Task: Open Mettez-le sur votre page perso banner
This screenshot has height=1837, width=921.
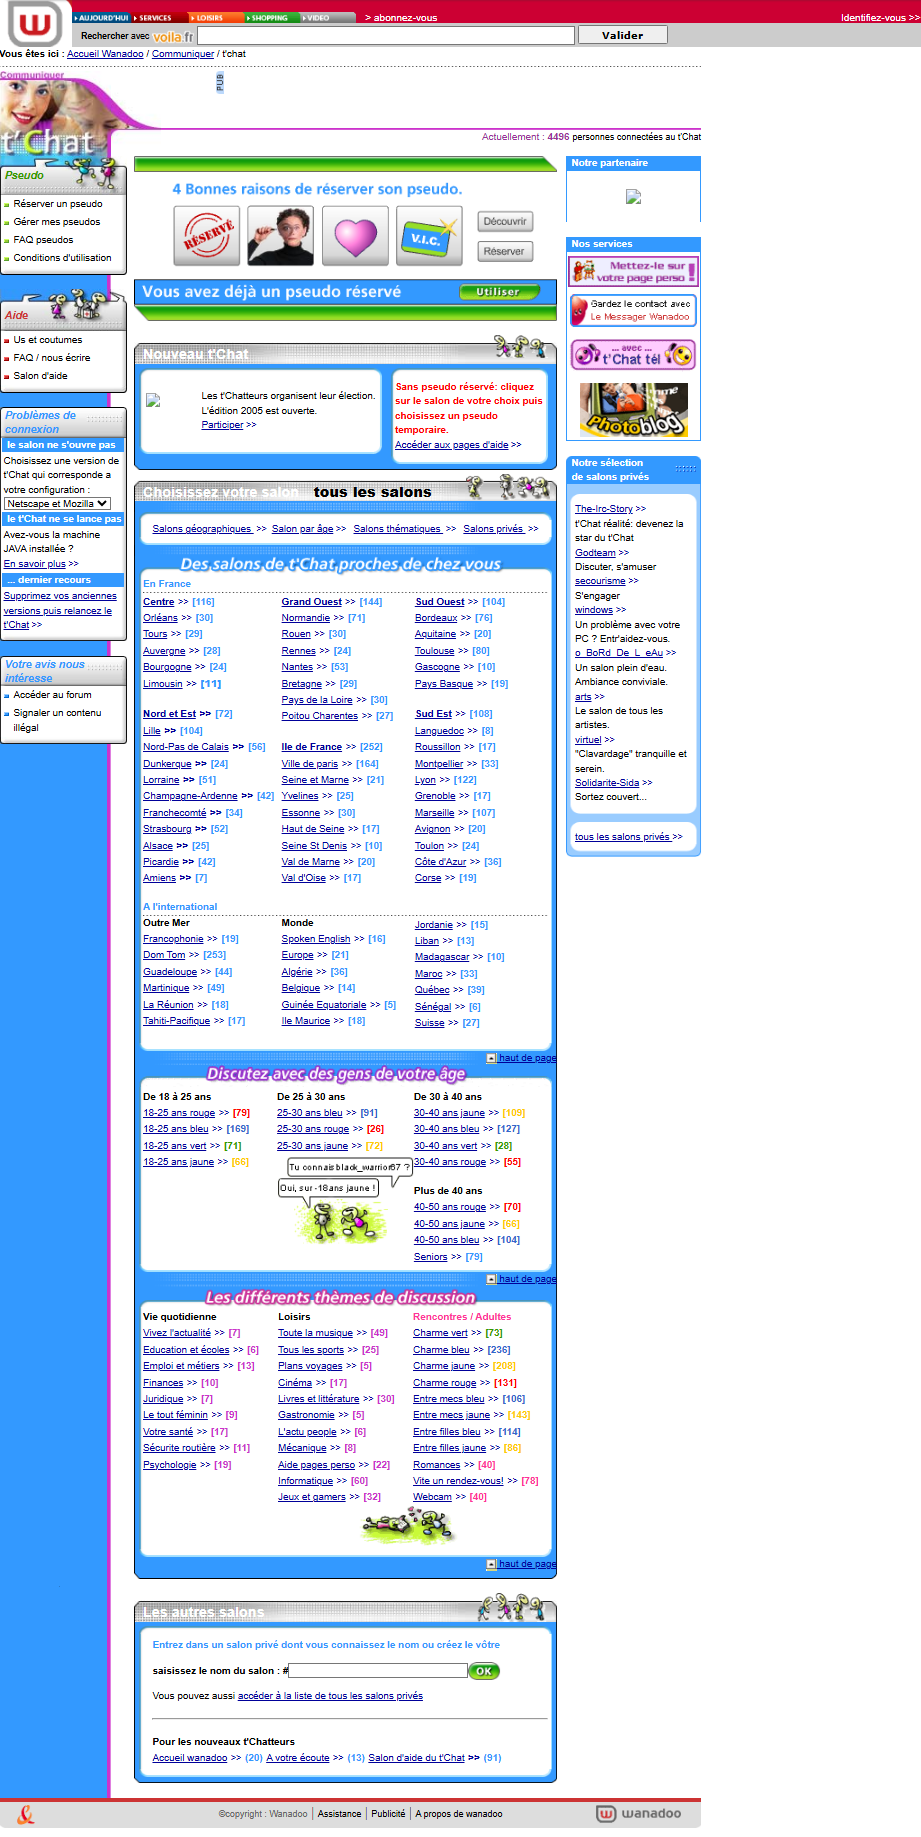Action: pyautogui.click(x=633, y=271)
